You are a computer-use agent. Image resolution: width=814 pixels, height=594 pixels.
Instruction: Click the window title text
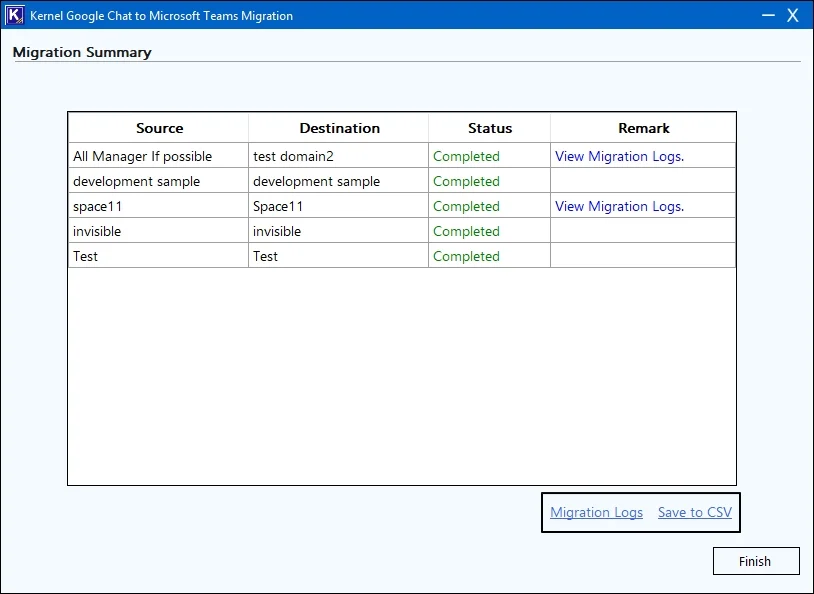[x=161, y=16]
